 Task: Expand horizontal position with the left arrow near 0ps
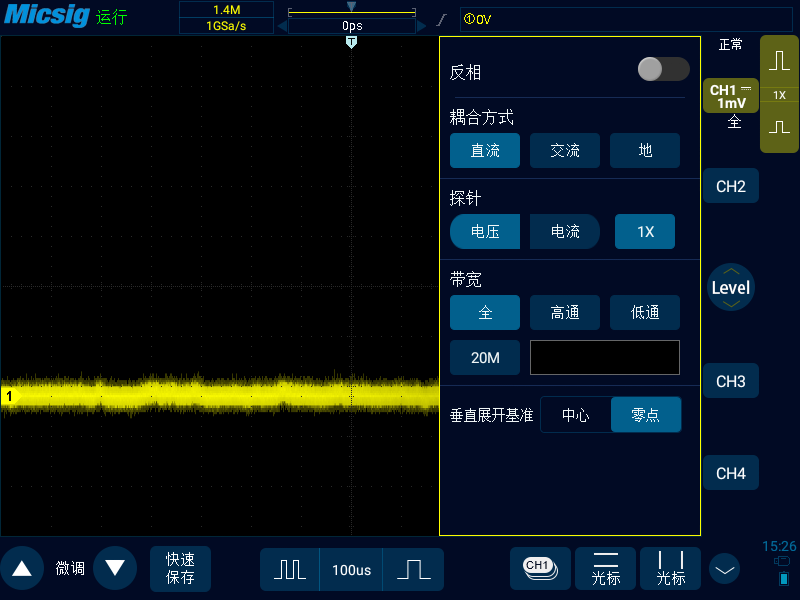(x=285, y=27)
